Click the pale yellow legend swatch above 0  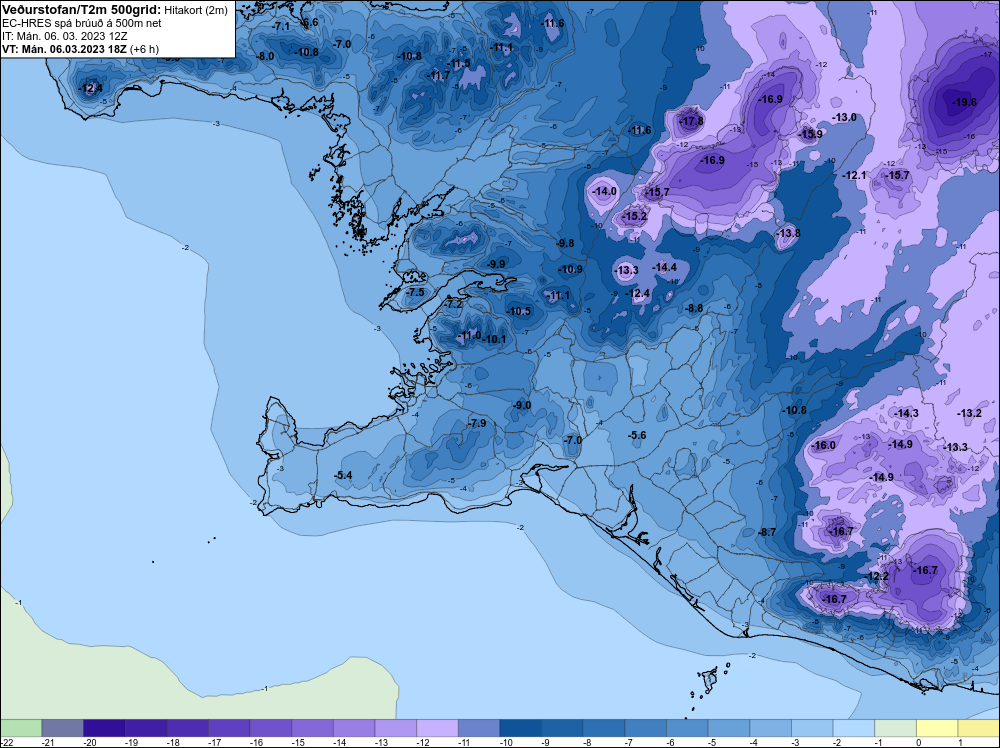click(x=937, y=728)
